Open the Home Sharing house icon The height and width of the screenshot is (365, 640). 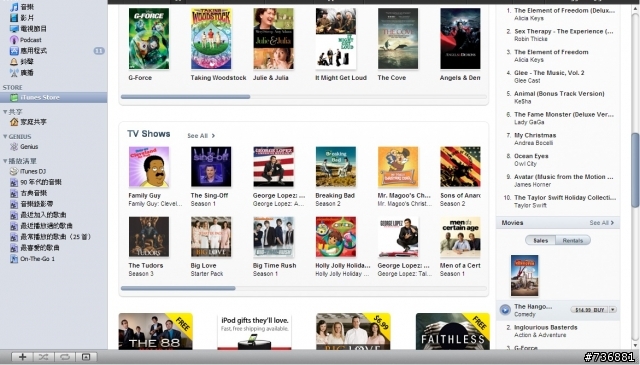14,122
